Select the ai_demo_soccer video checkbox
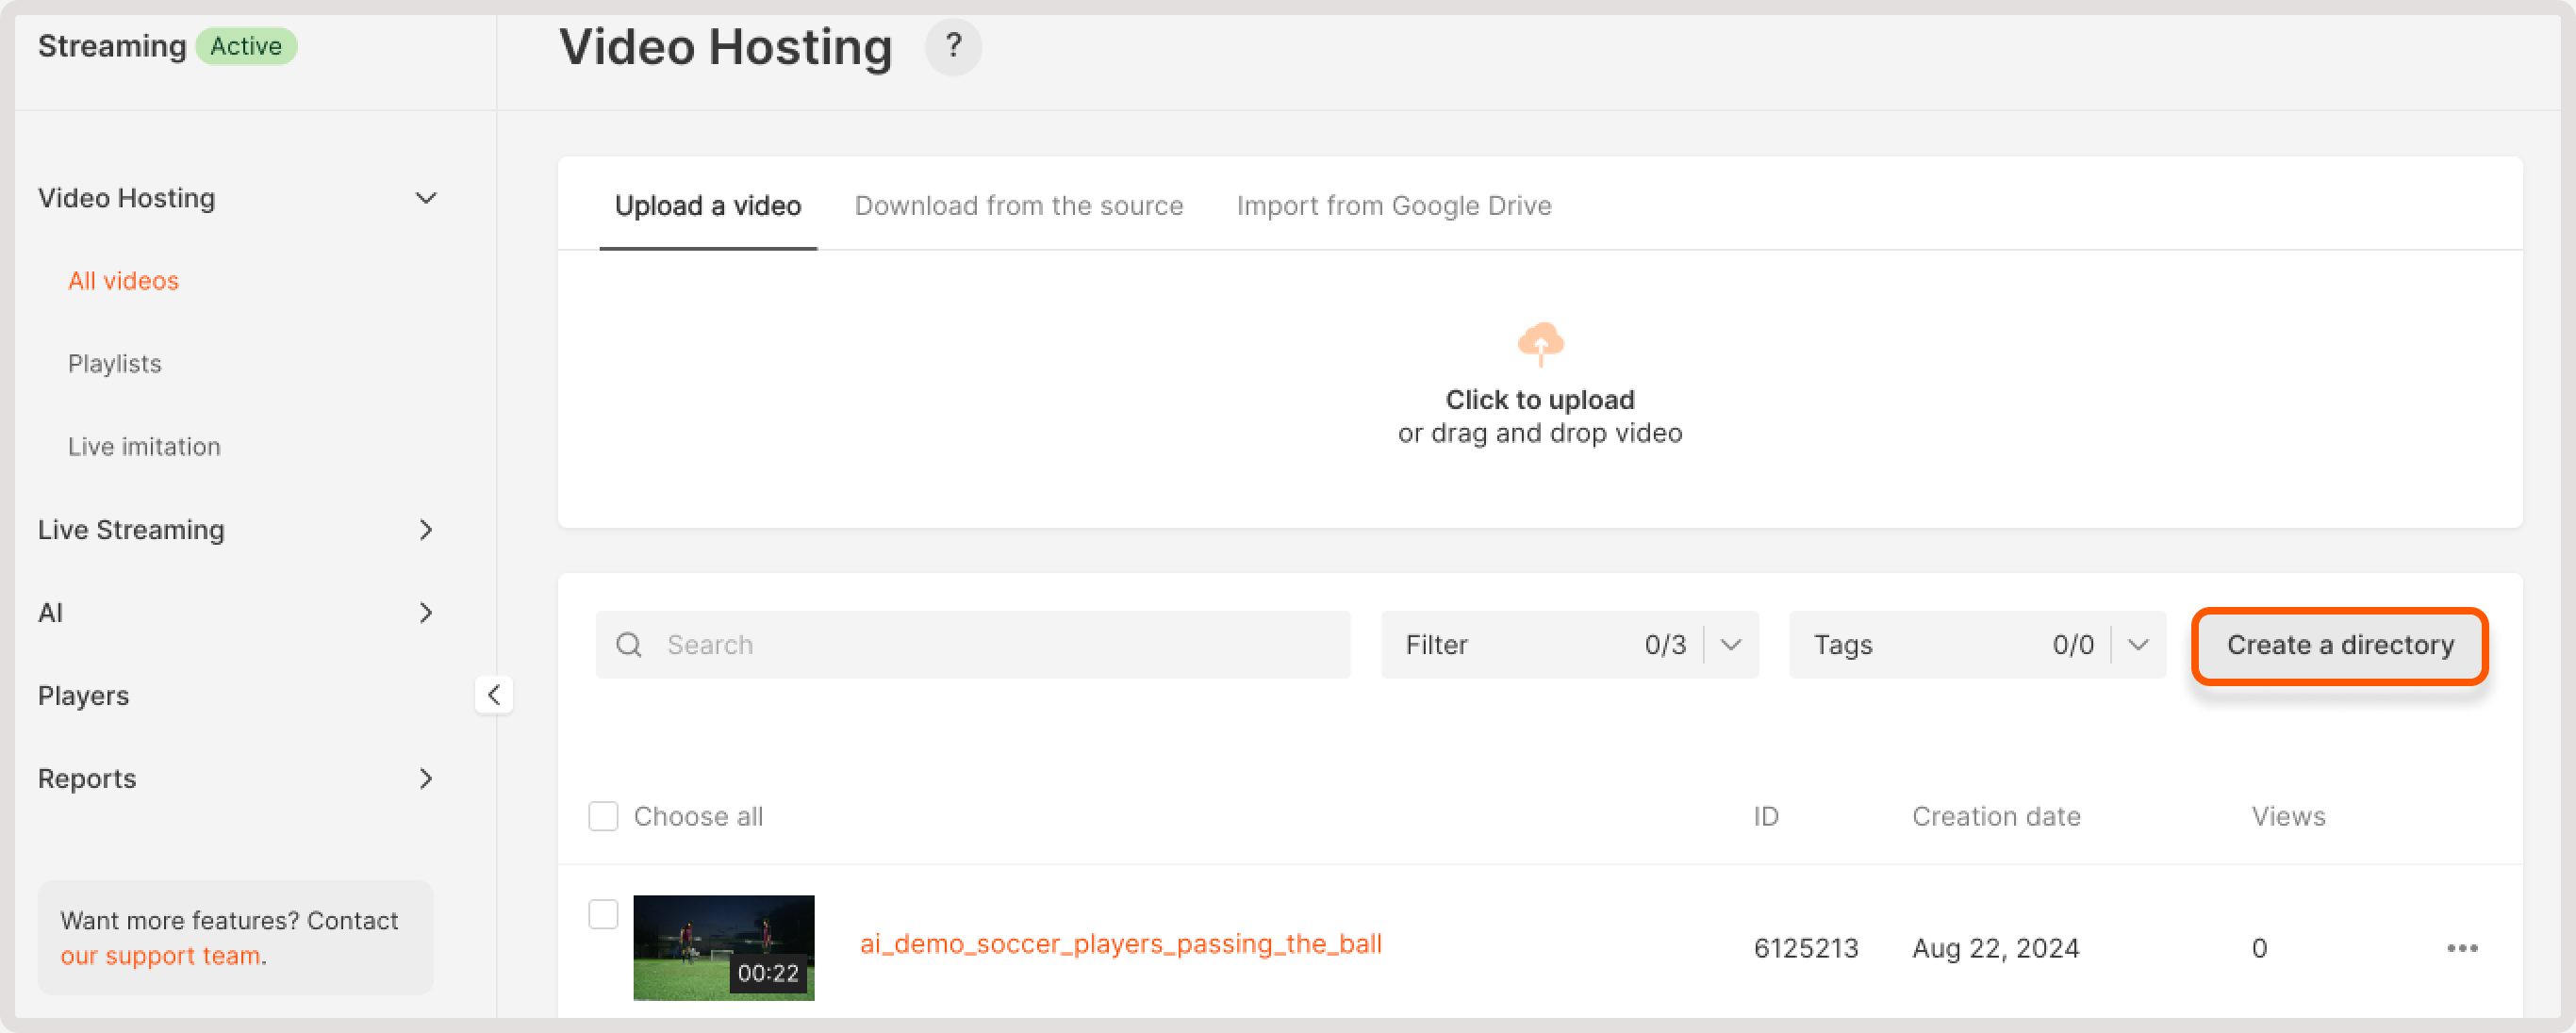The width and height of the screenshot is (2576, 1033). click(x=603, y=913)
